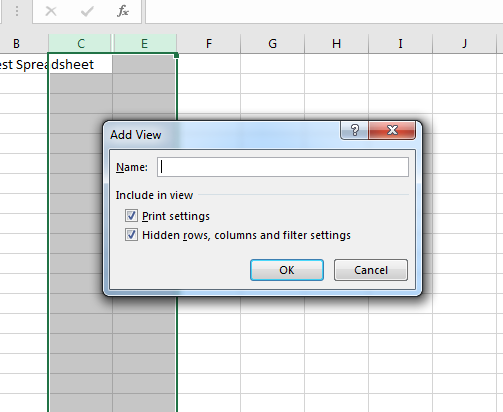Select column G header
Screen dimensions: 503x412
click(x=272, y=43)
